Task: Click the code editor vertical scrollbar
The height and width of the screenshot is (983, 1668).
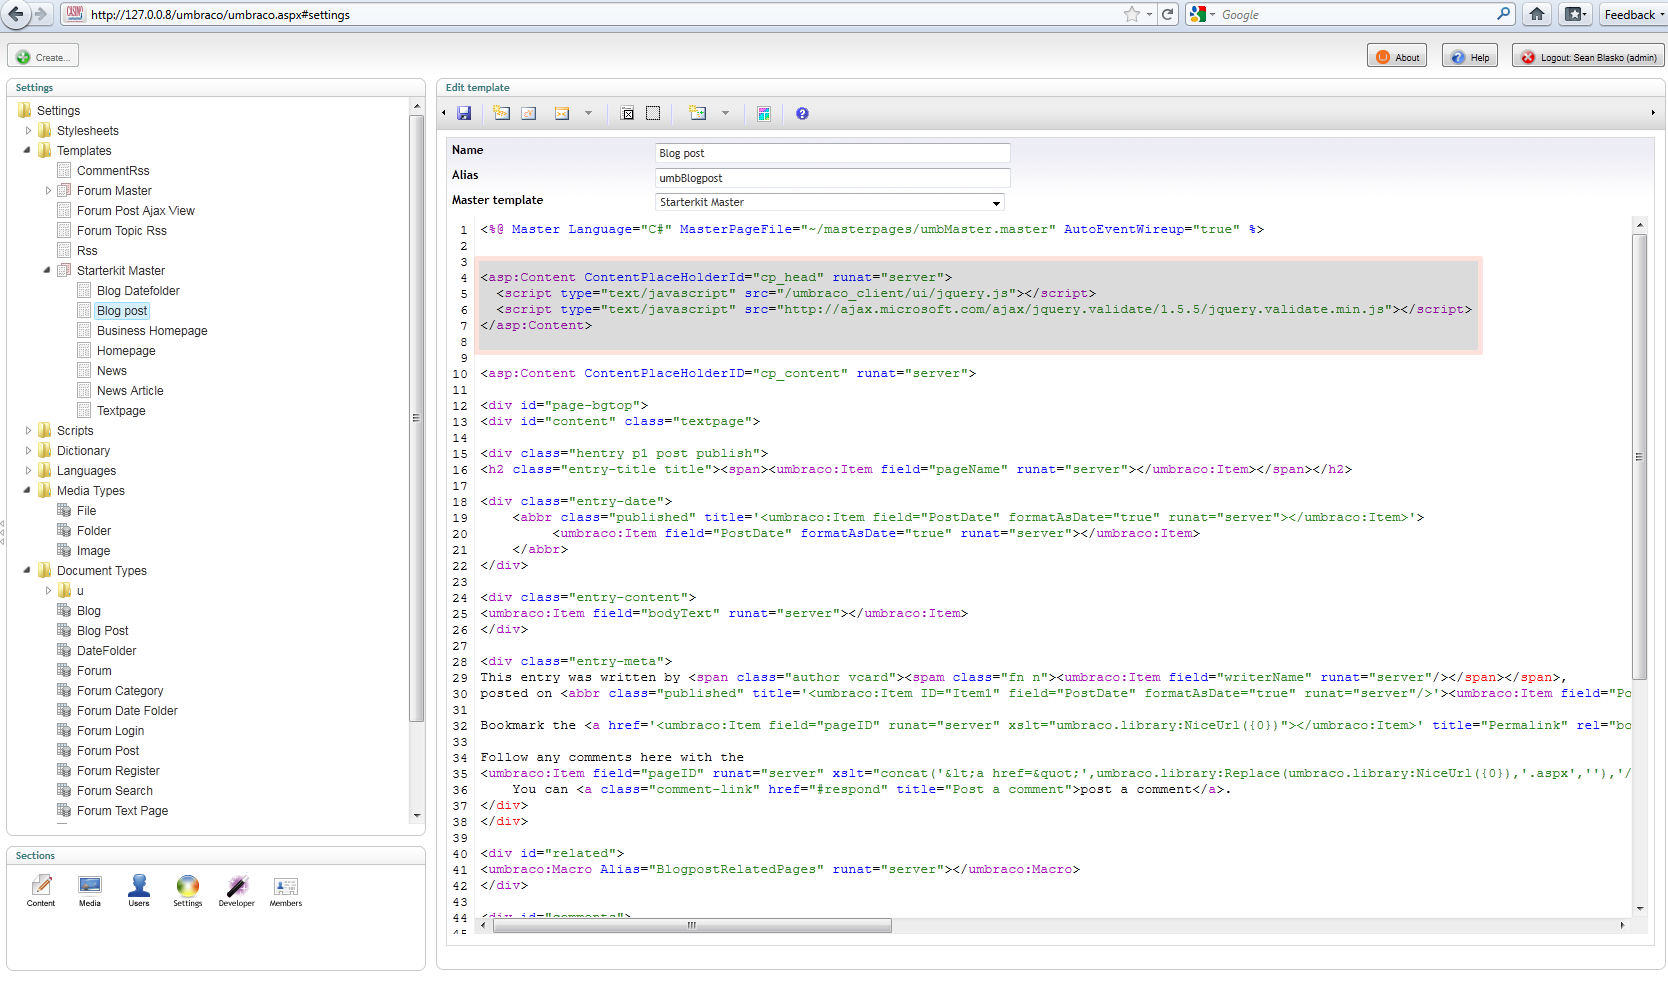Action: coord(1639,457)
